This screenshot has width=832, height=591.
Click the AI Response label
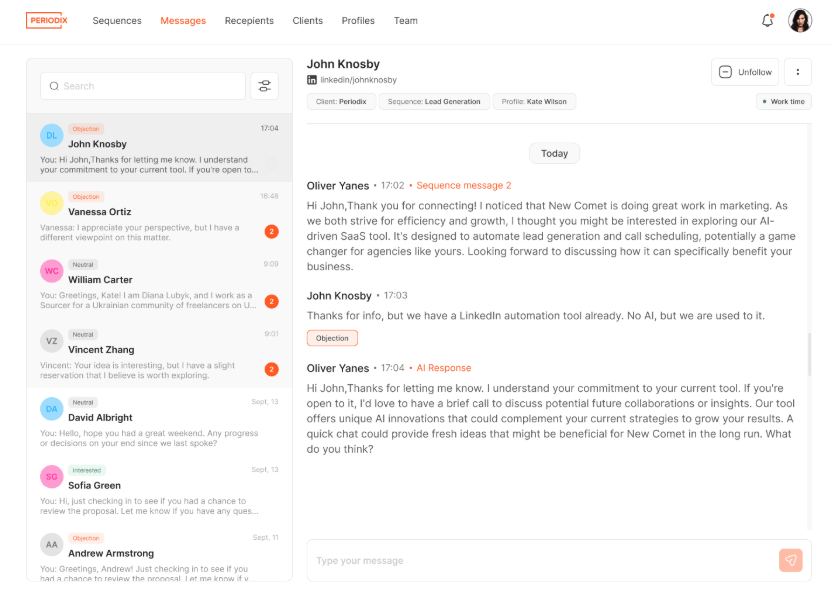[444, 368]
